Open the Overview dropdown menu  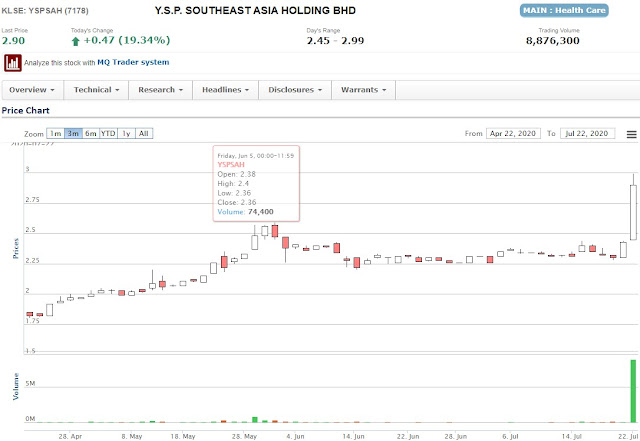click(x=32, y=90)
